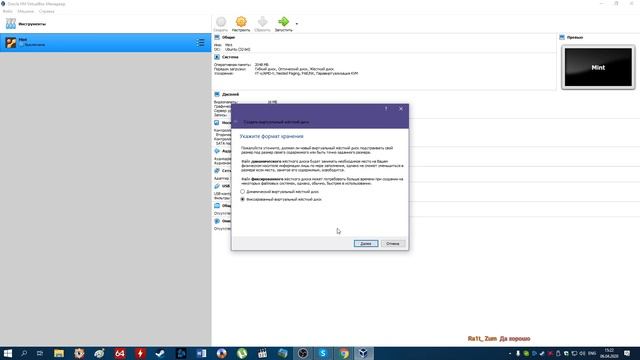Image resolution: width=640 pixels, height=360 pixels.
Task: Click the Далее (Next) button
Action: click(366, 244)
